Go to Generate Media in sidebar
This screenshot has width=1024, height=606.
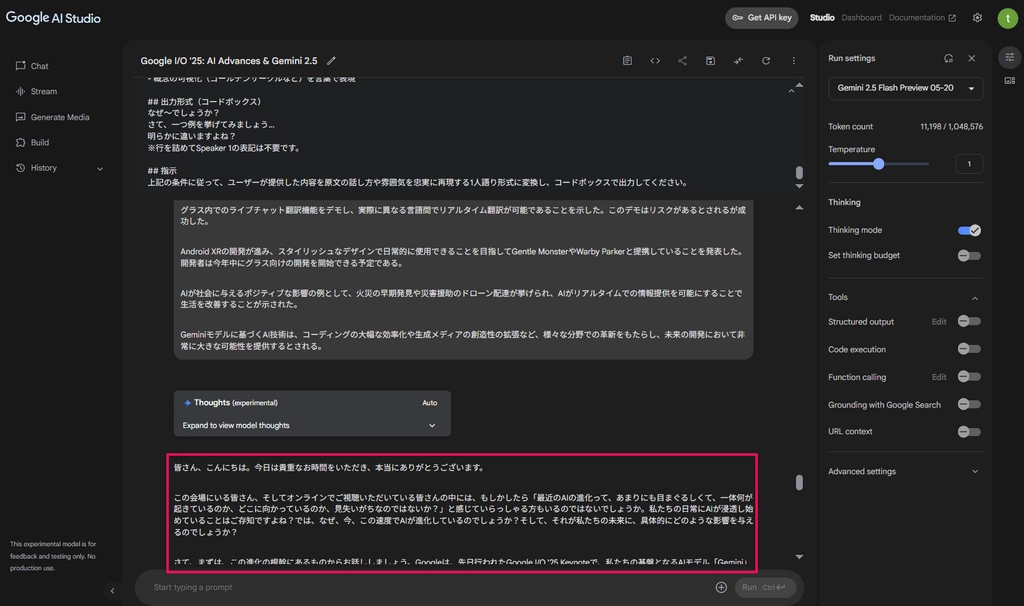[52, 117]
